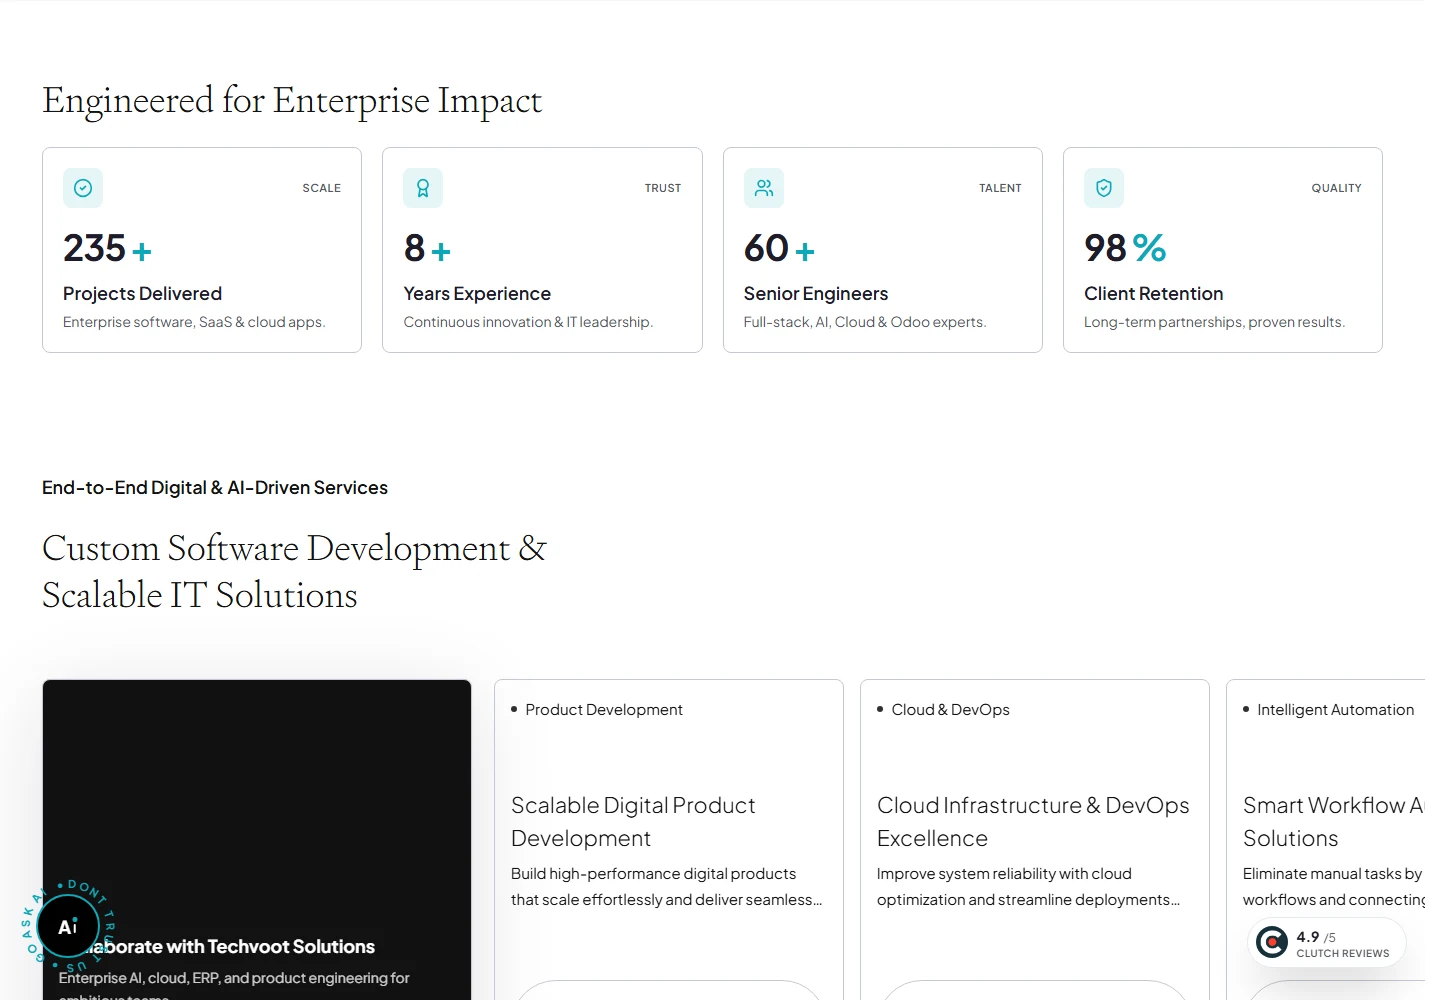1440x1000 pixels.
Task: Click the checkmark icon in Projects Delivered card
Action: pyautogui.click(x=83, y=188)
